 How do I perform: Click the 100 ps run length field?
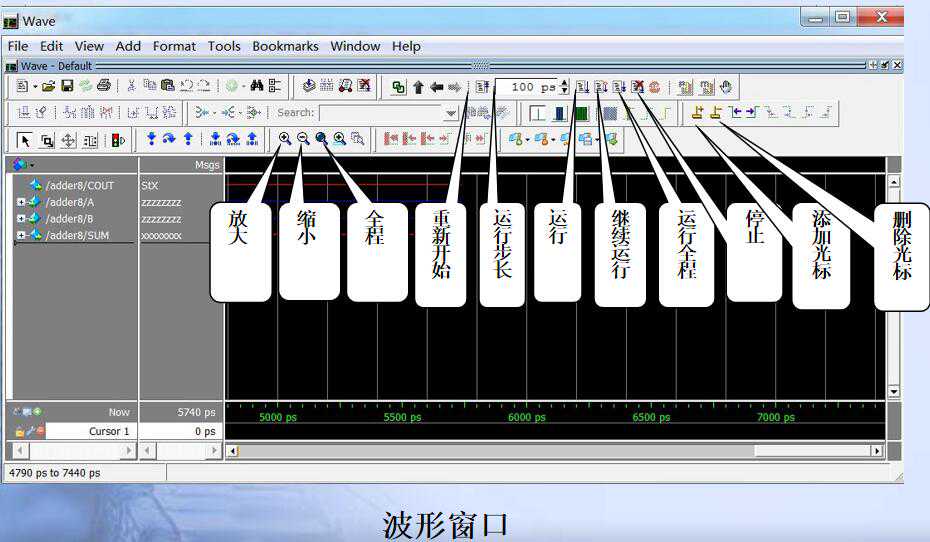530,88
